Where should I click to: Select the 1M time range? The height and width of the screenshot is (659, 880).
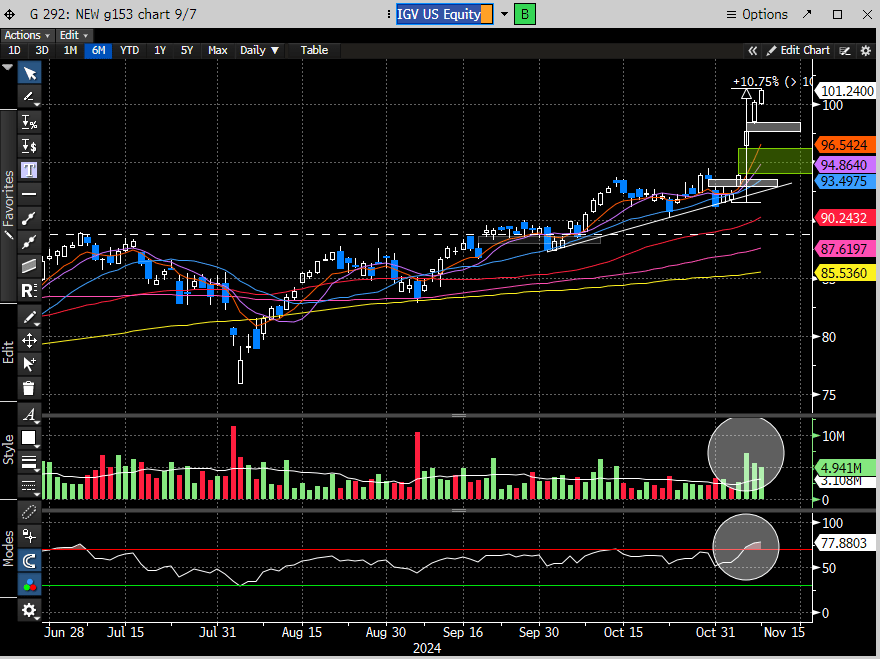(x=70, y=51)
